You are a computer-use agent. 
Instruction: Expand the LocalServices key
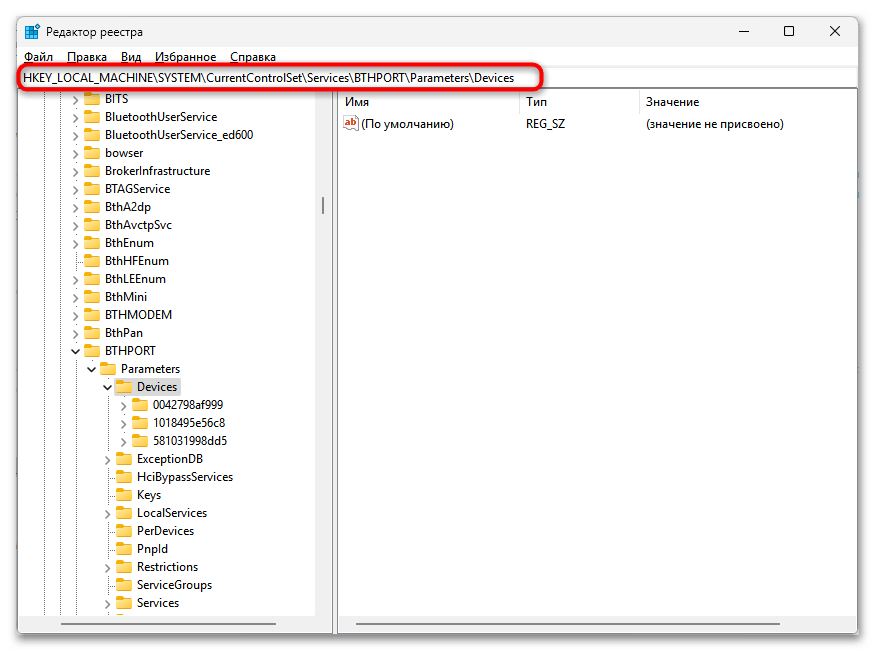[x=107, y=514]
